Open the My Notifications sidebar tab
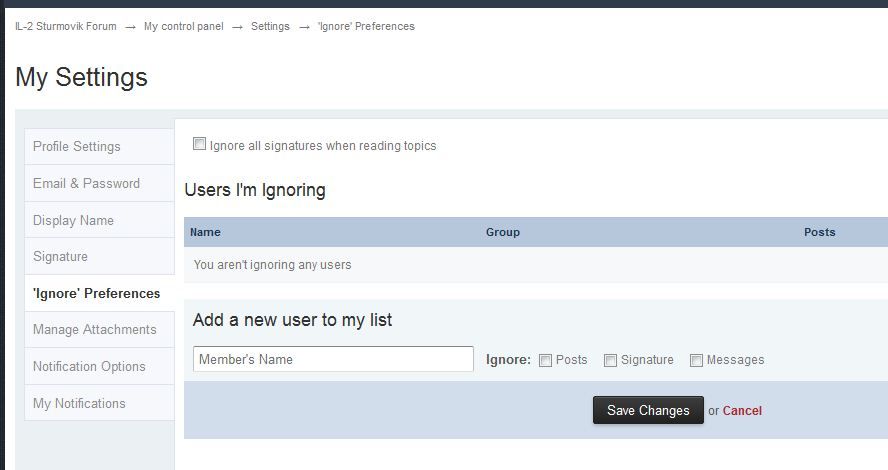Screen dimensions: 888x470 point(79,403)
